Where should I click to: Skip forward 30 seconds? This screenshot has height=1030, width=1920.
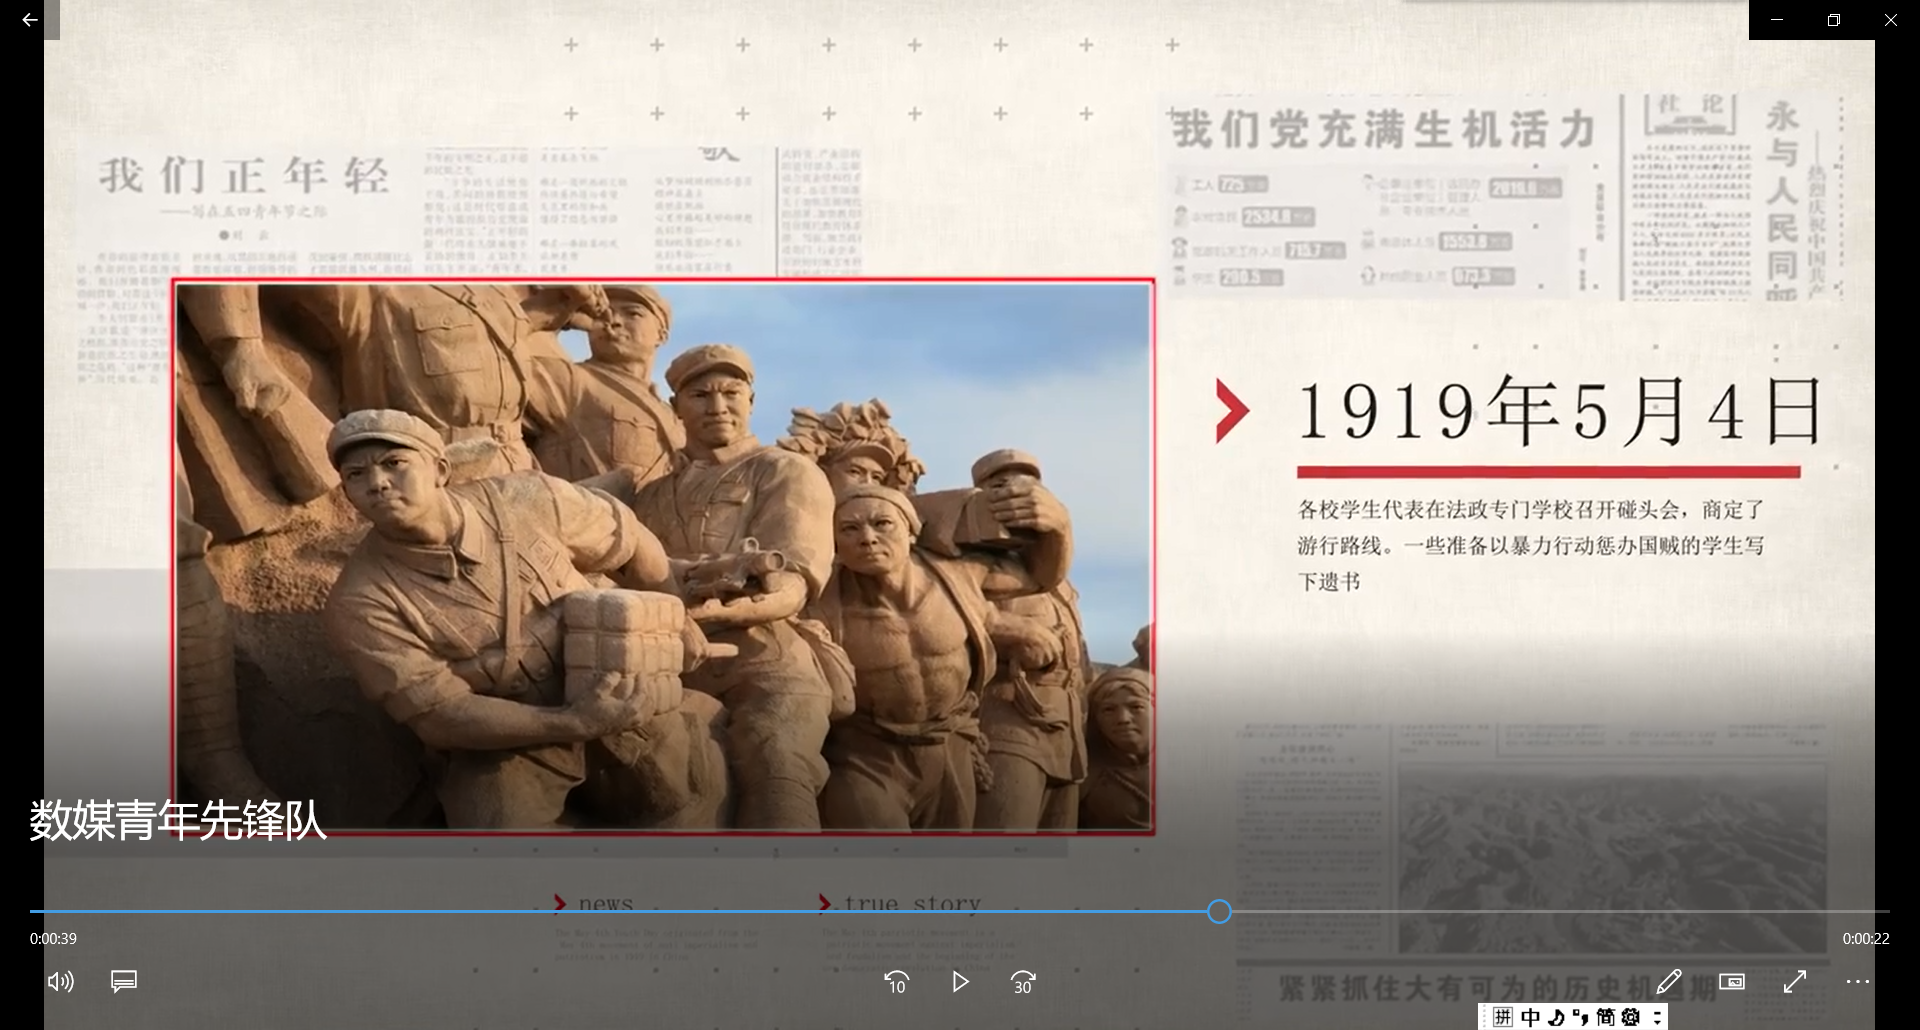point(1023,983)
